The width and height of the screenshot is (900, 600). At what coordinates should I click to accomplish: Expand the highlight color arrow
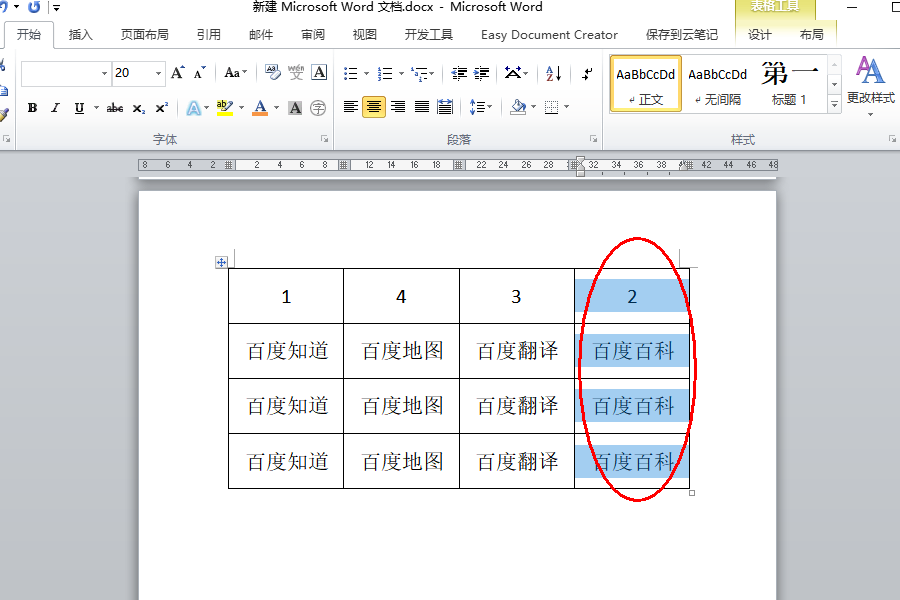pyautogui.click(x=242, y=108)
